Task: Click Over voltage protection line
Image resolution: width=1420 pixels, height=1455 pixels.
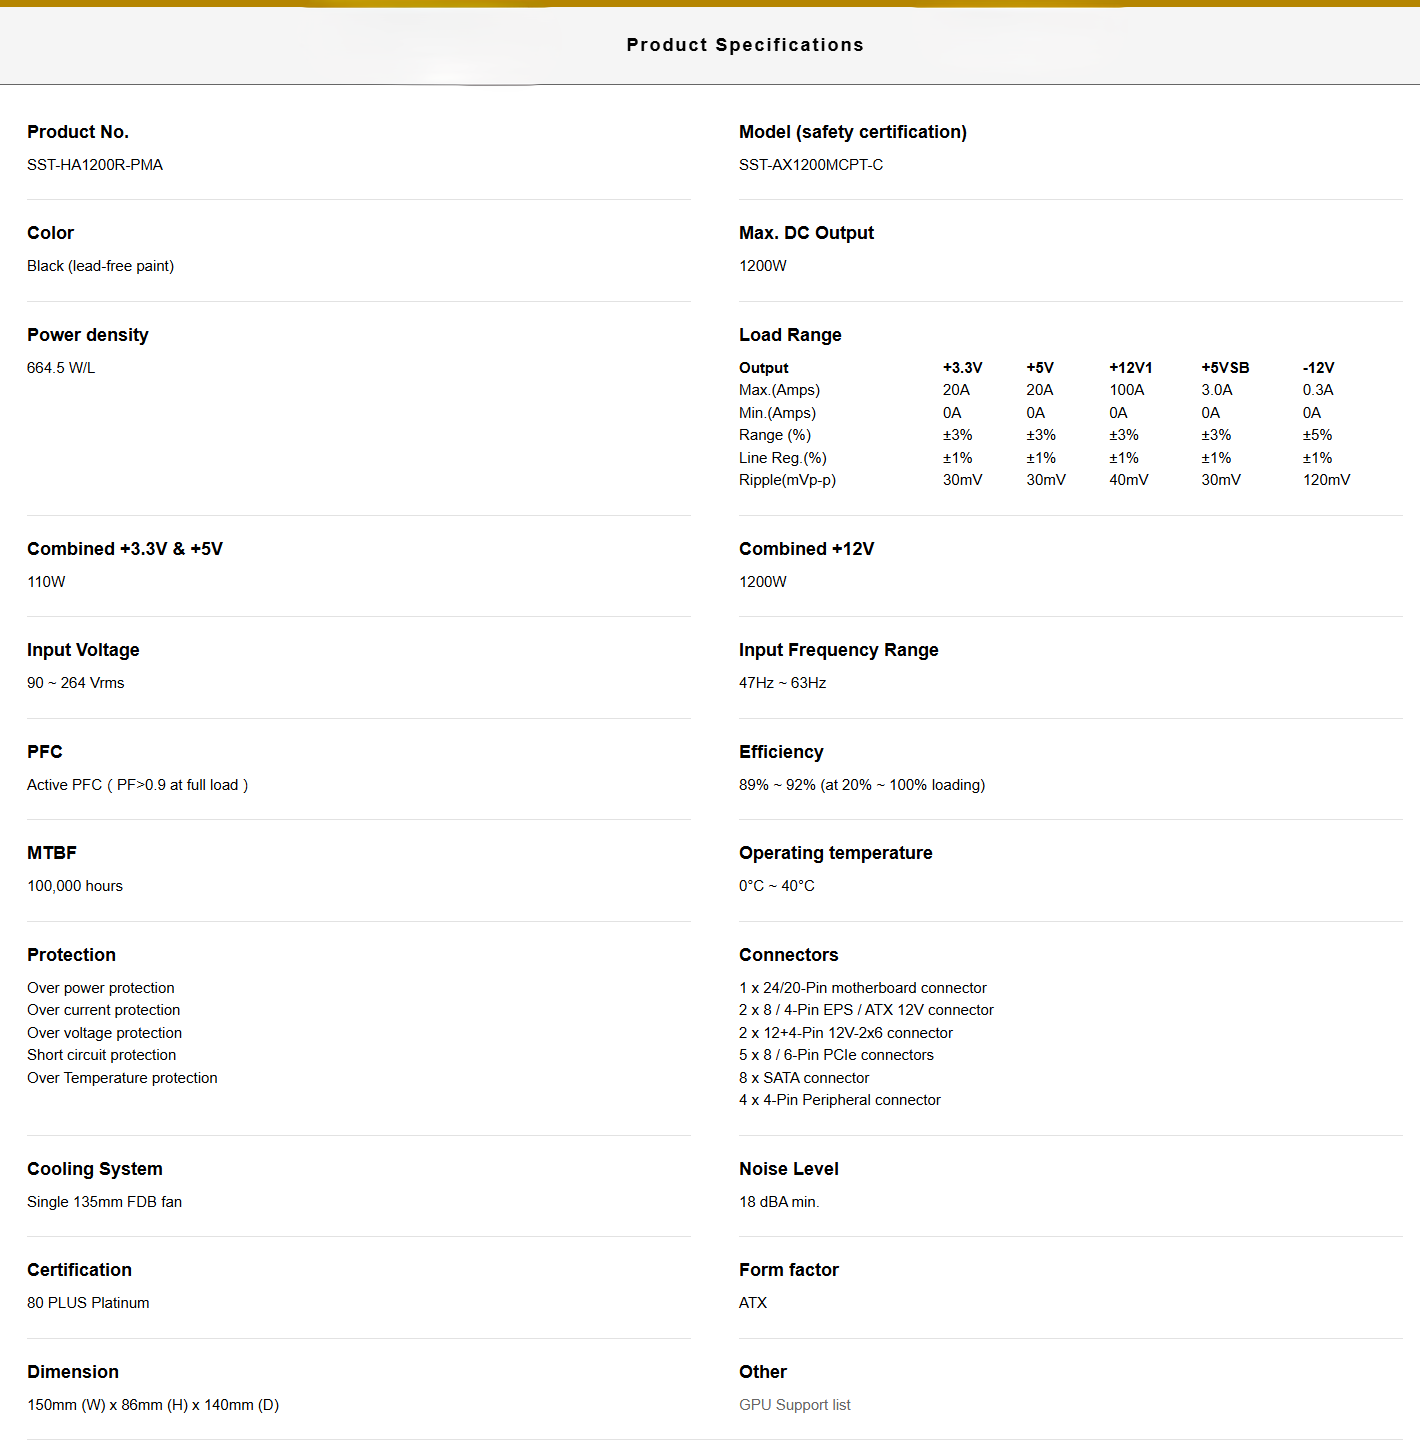Action: pyautogui.click(x=105, y=1033)
